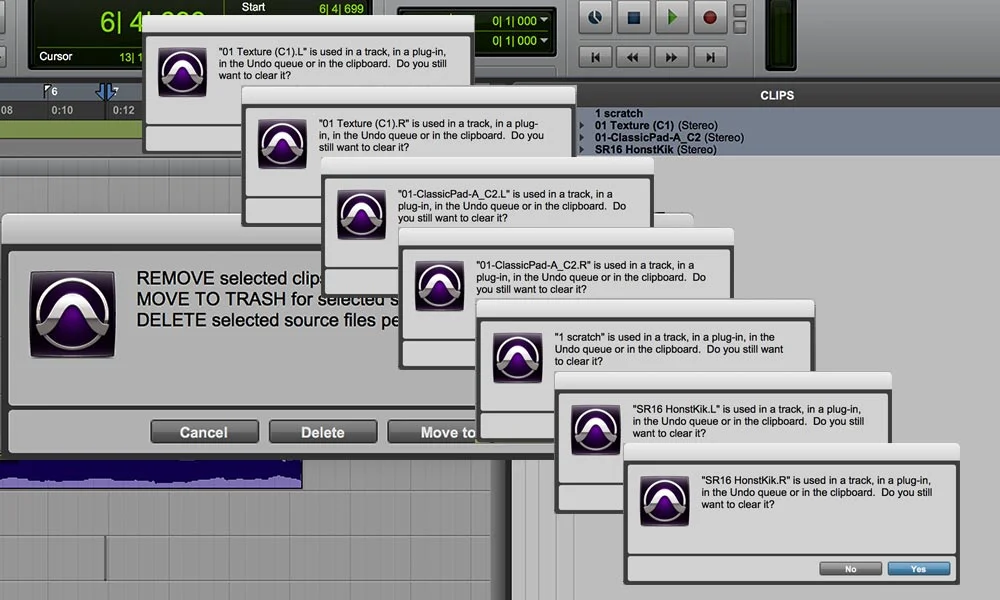The image size is (1000, 600).
Task: Click DELETE selected source files text line
Action: point(267,320)
